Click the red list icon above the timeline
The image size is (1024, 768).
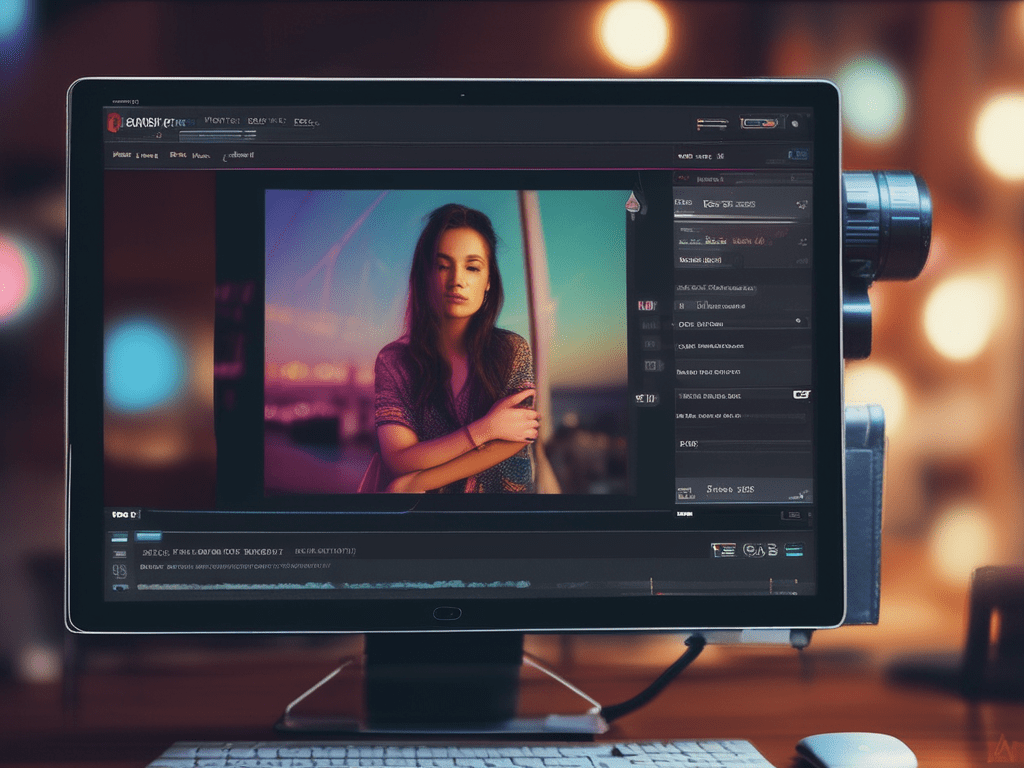[x=723, y=549]
